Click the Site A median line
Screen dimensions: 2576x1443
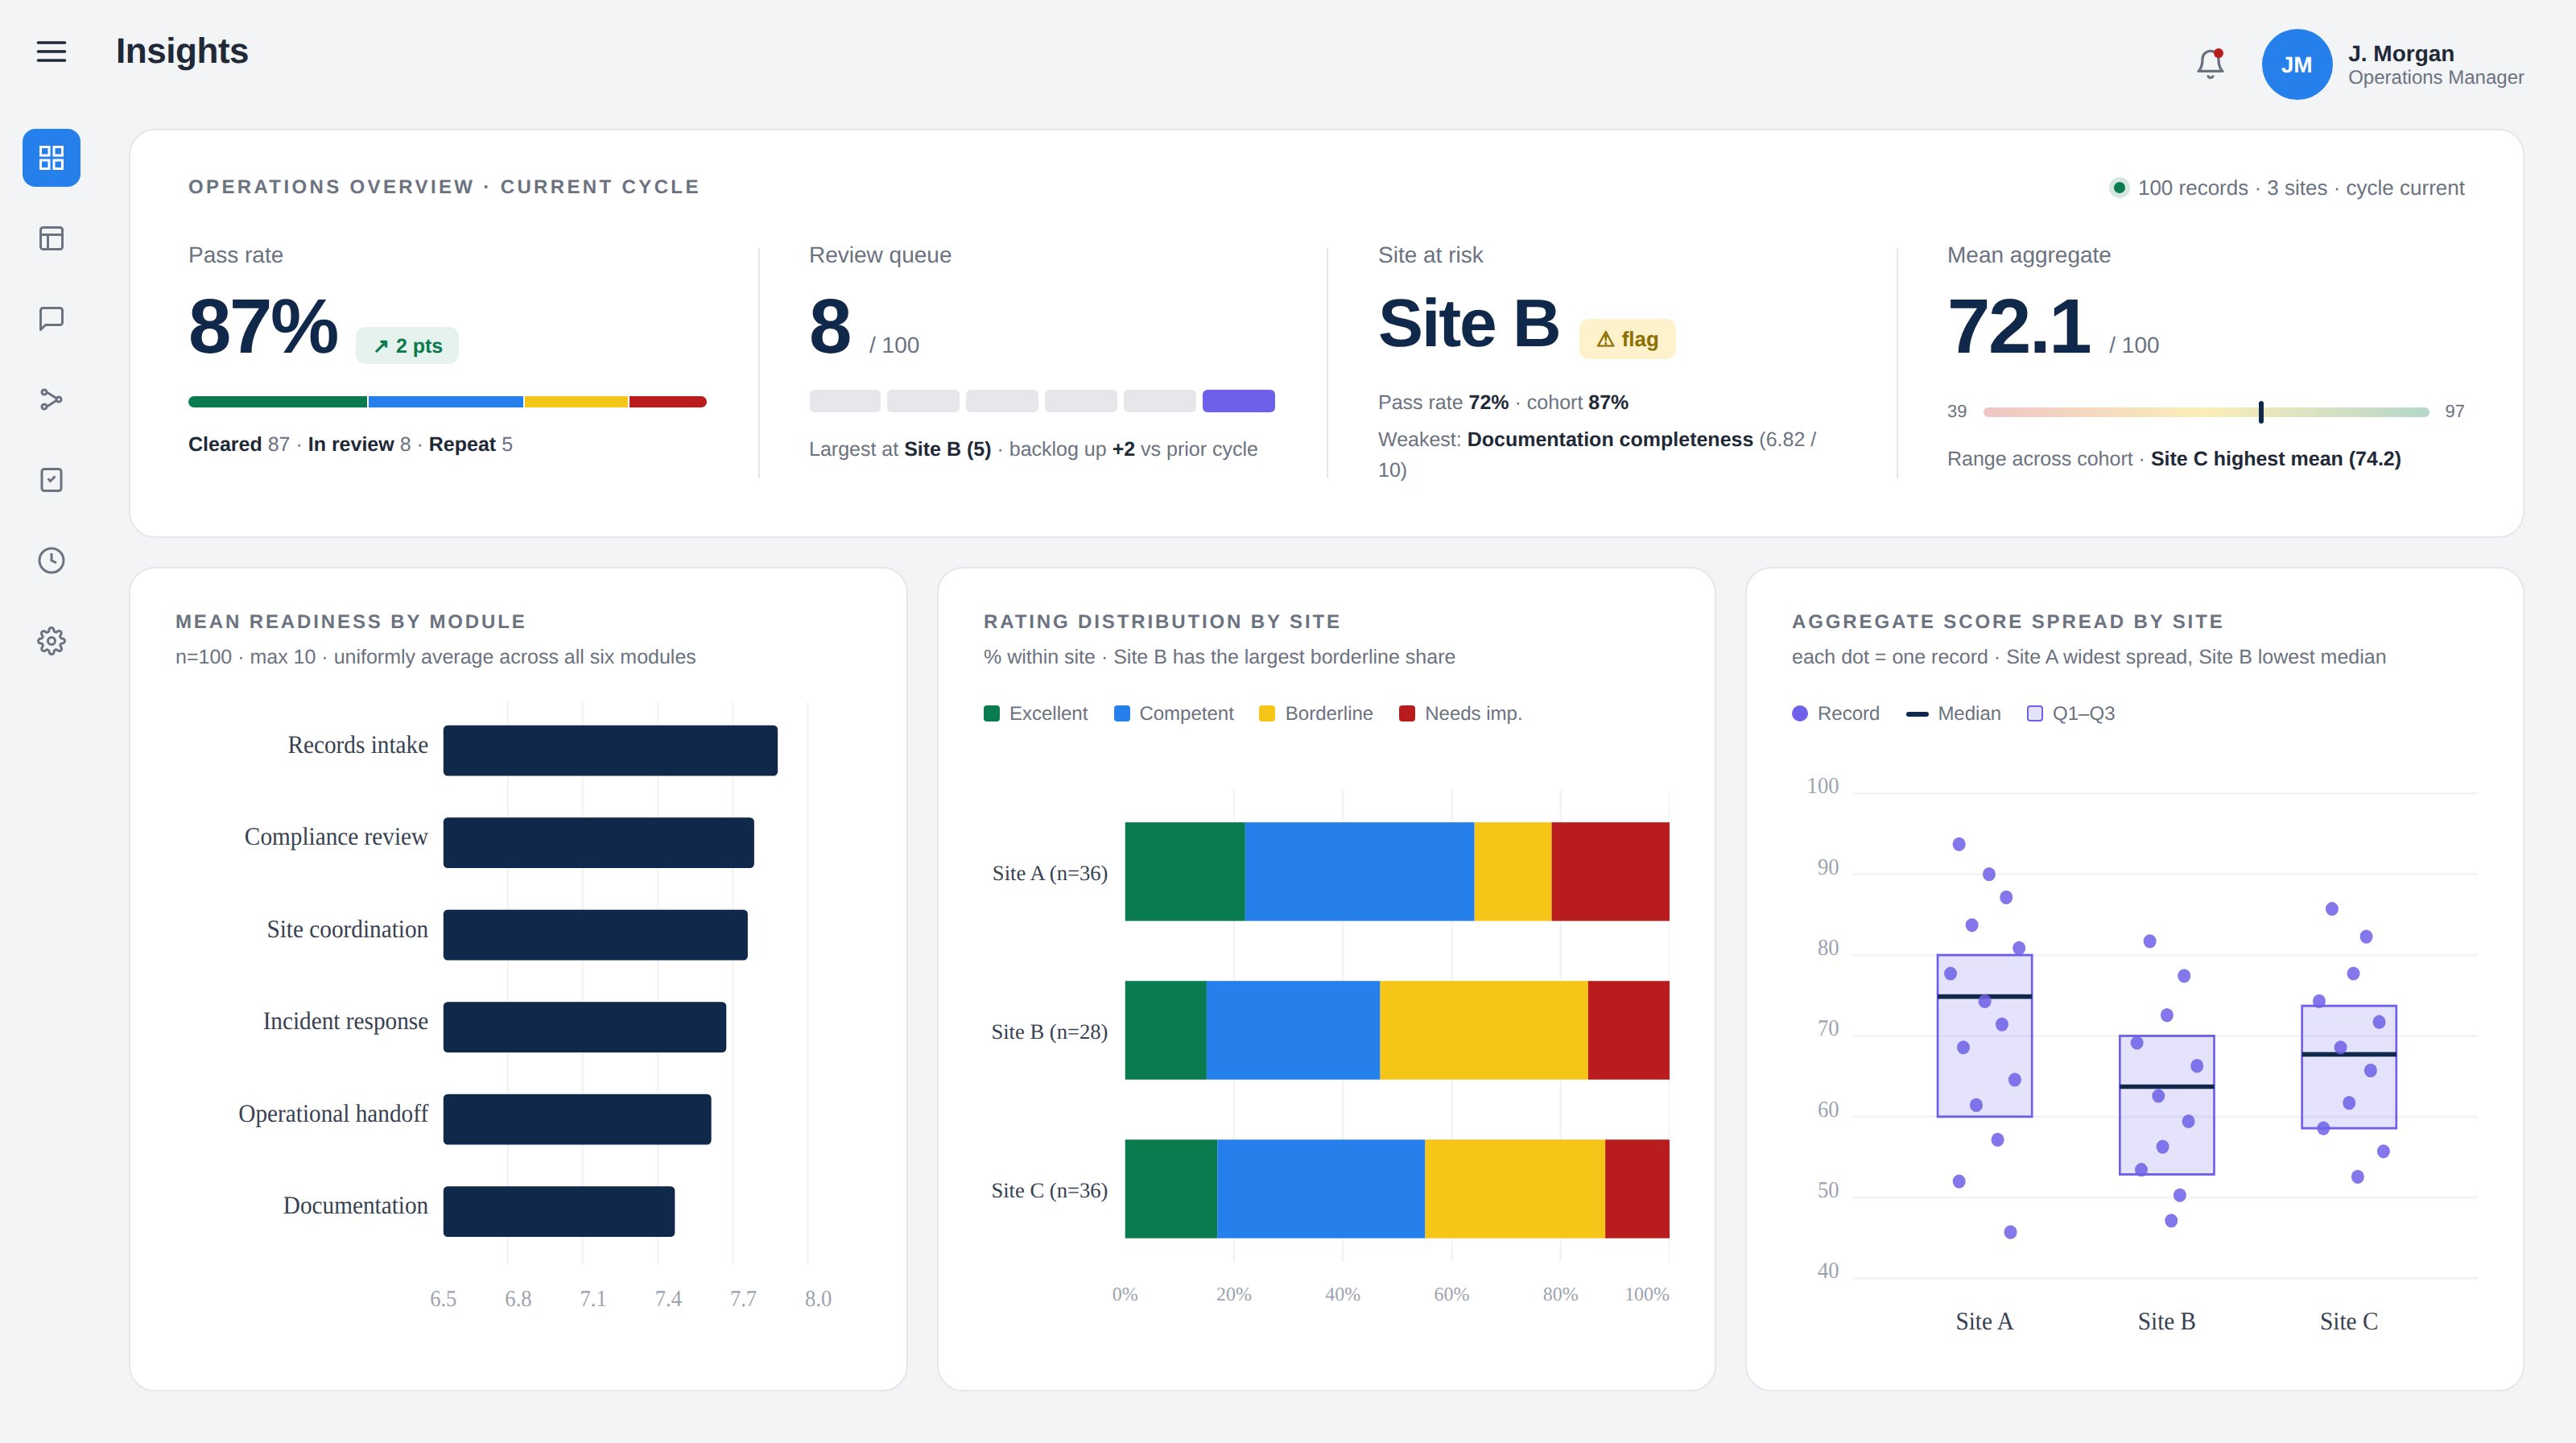coord(1984,996)
